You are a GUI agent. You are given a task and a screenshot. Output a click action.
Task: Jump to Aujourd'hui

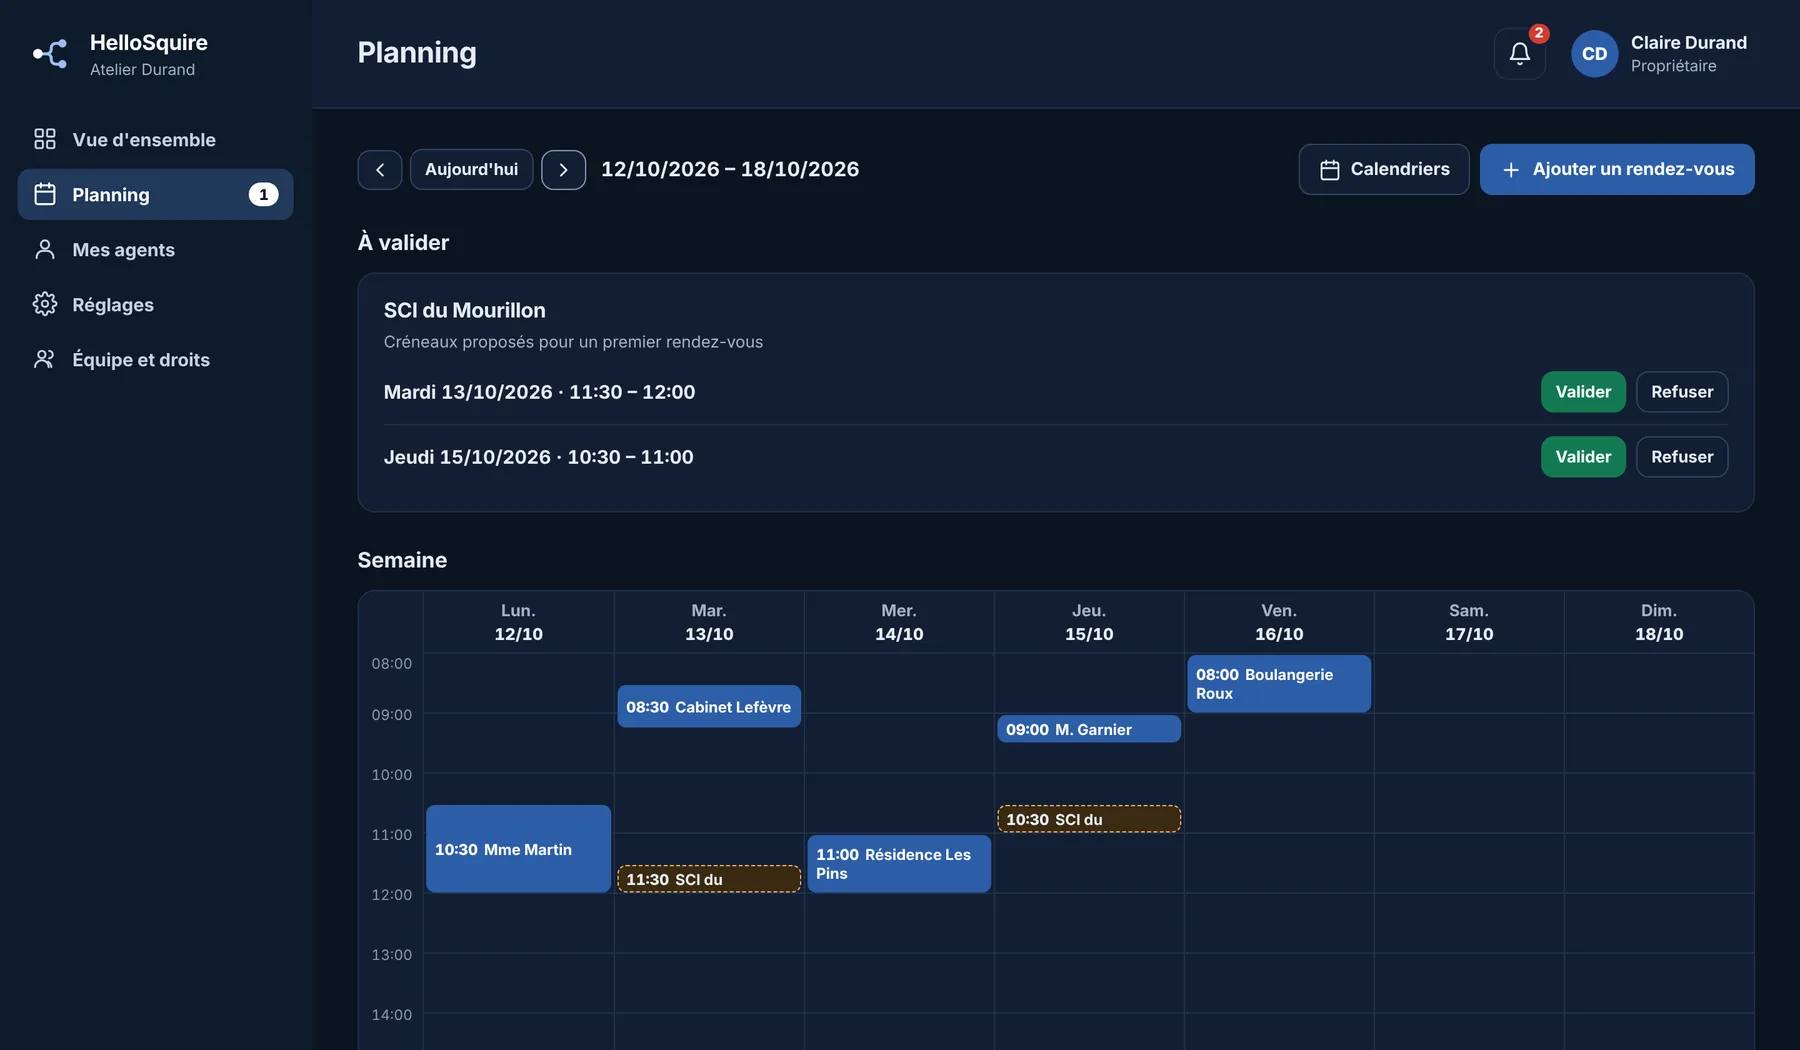pyautogui.click(x=472, y=170)
